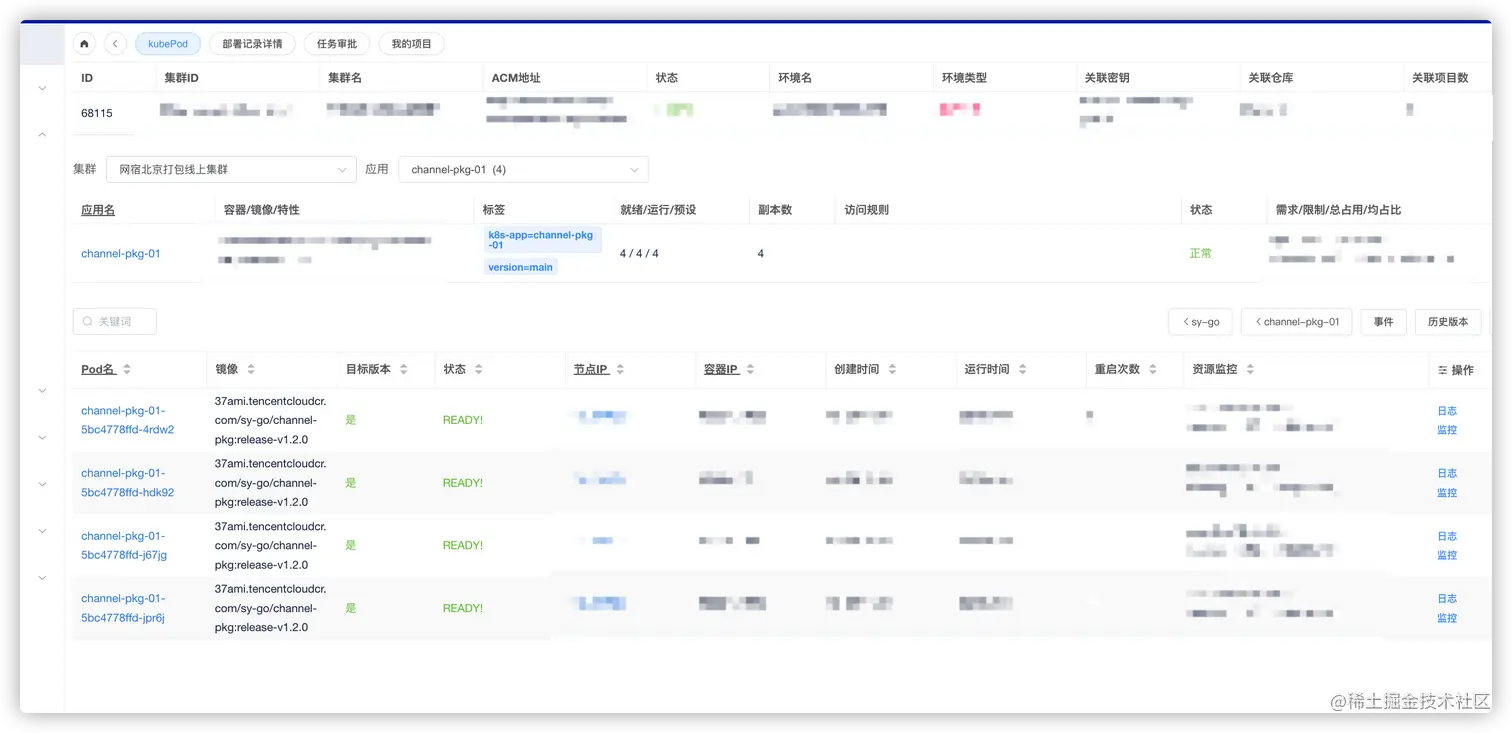1512x733 pixels.
Task: Open the 应用 dropdown channel-pkg-01 (4)
Action: coord(523,169)
